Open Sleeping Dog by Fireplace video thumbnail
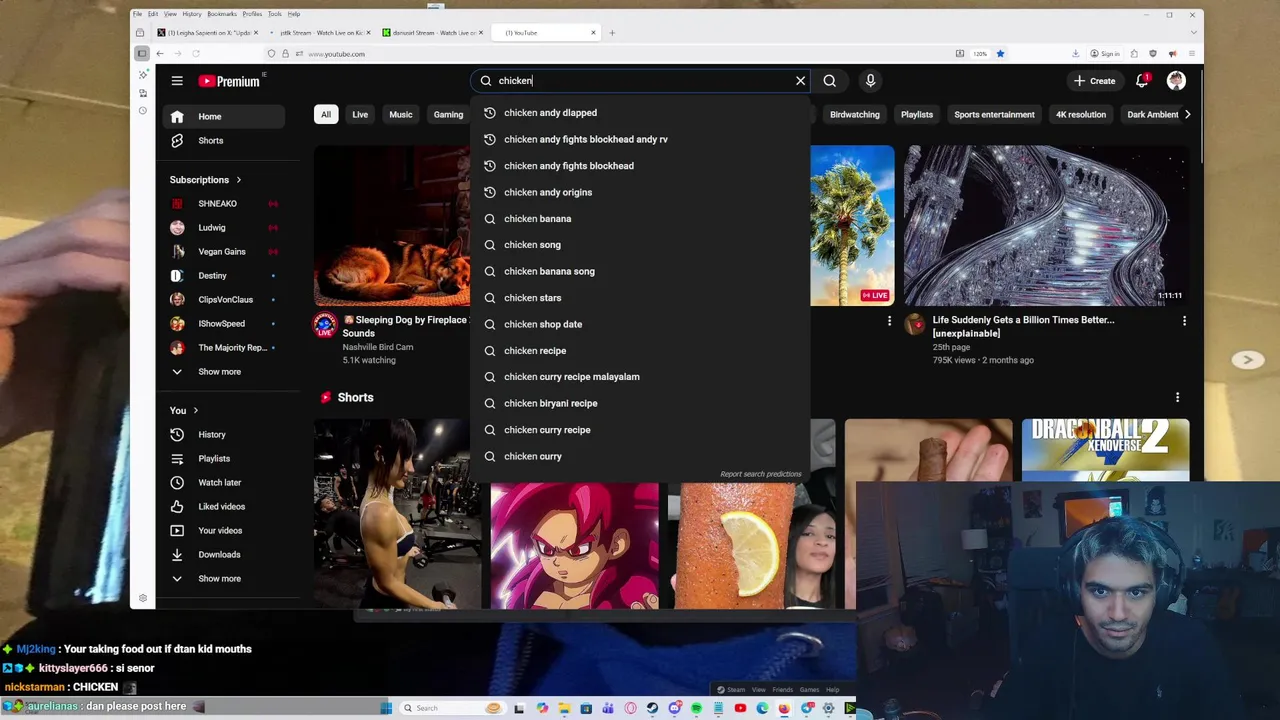 392,226
